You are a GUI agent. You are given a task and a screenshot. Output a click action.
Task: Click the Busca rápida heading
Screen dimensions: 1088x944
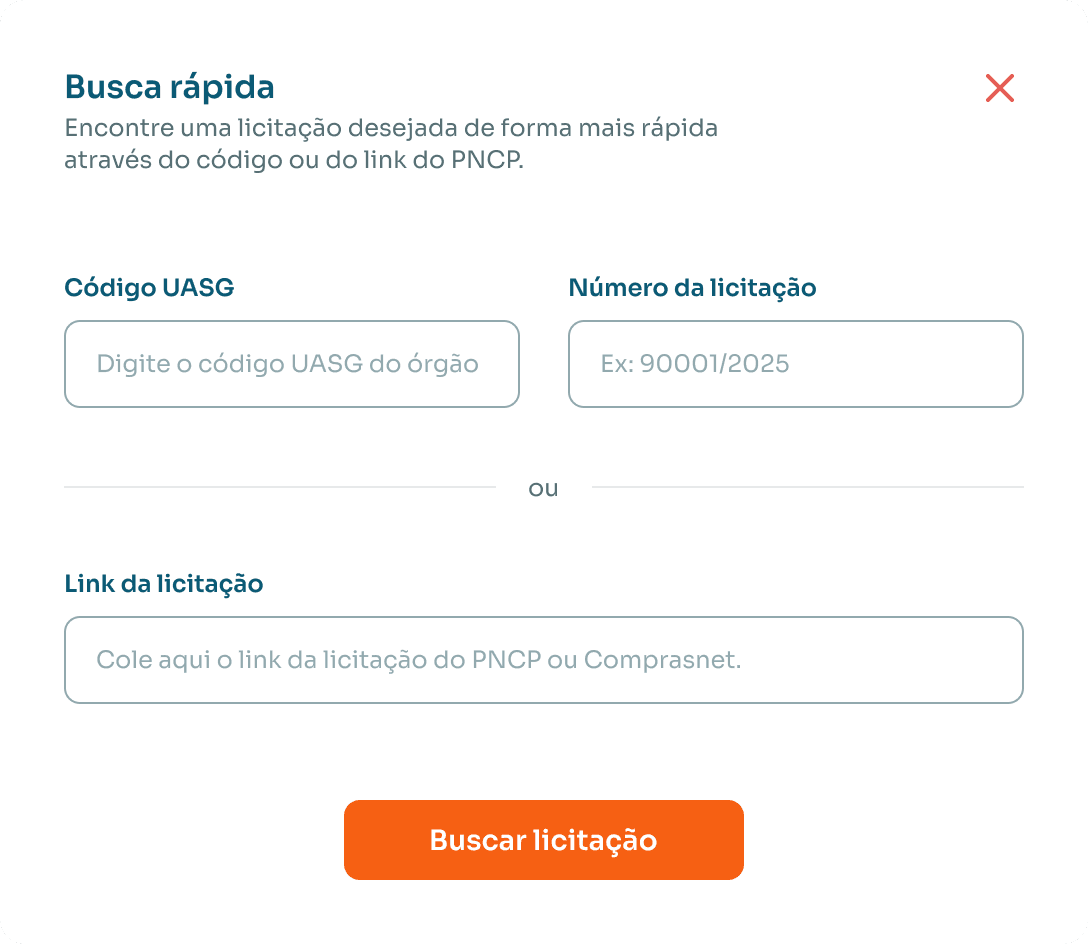167,88
